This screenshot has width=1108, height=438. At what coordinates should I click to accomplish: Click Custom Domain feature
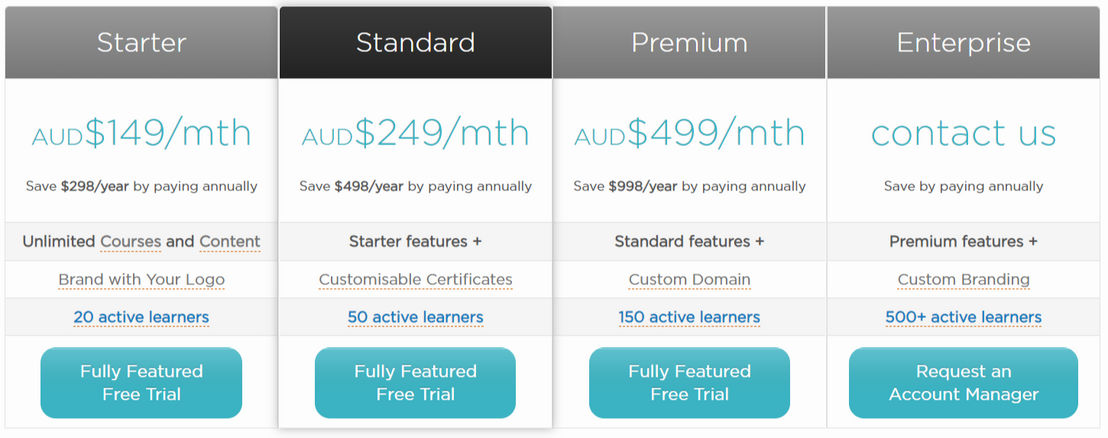(x=690, y=280)
